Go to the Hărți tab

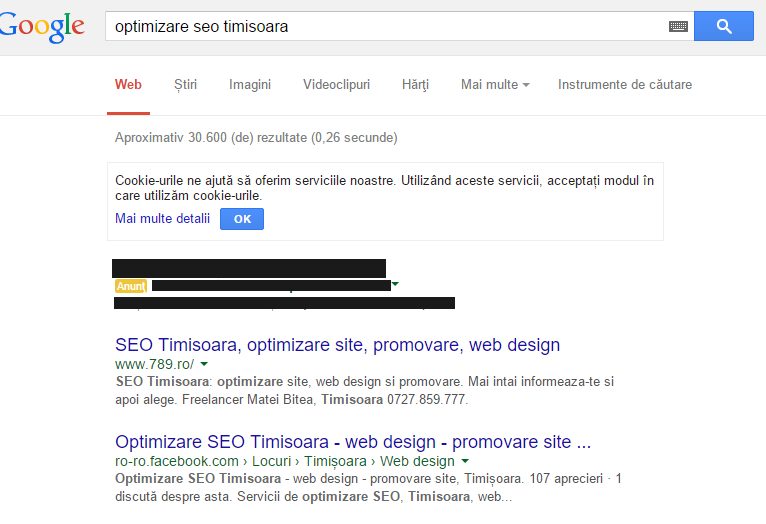click(x=414, y=85)
